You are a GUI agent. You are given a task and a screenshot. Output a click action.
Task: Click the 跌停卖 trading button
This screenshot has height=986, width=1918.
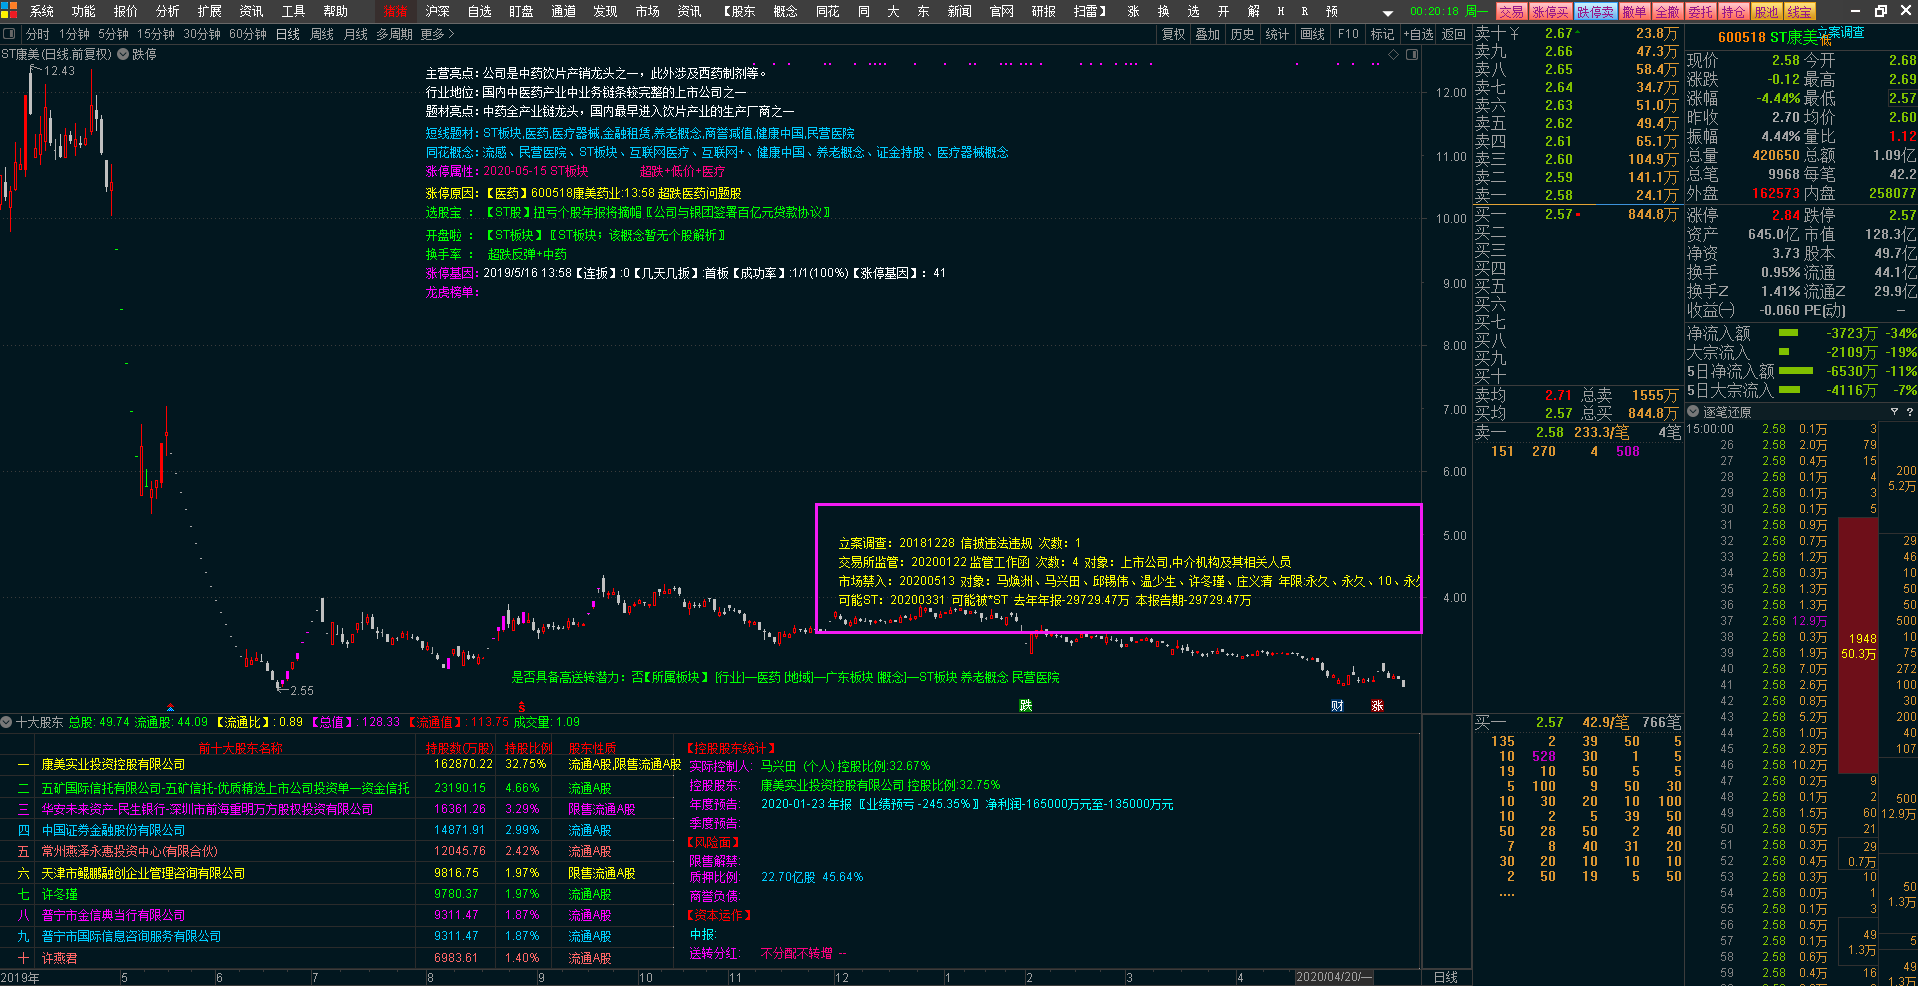pyautogui.click(x=1595, y=12)
